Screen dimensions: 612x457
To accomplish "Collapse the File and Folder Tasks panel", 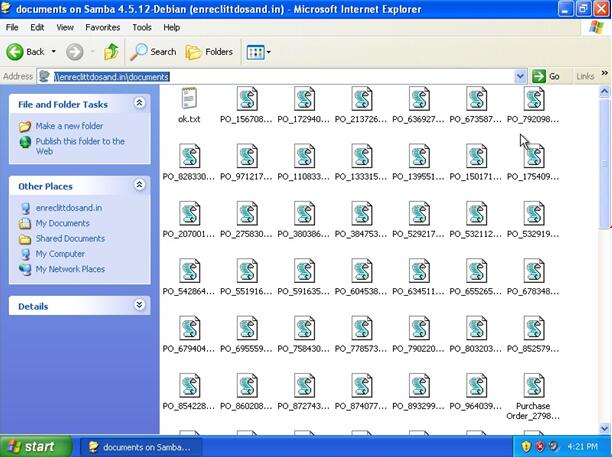I will (140, 103).
